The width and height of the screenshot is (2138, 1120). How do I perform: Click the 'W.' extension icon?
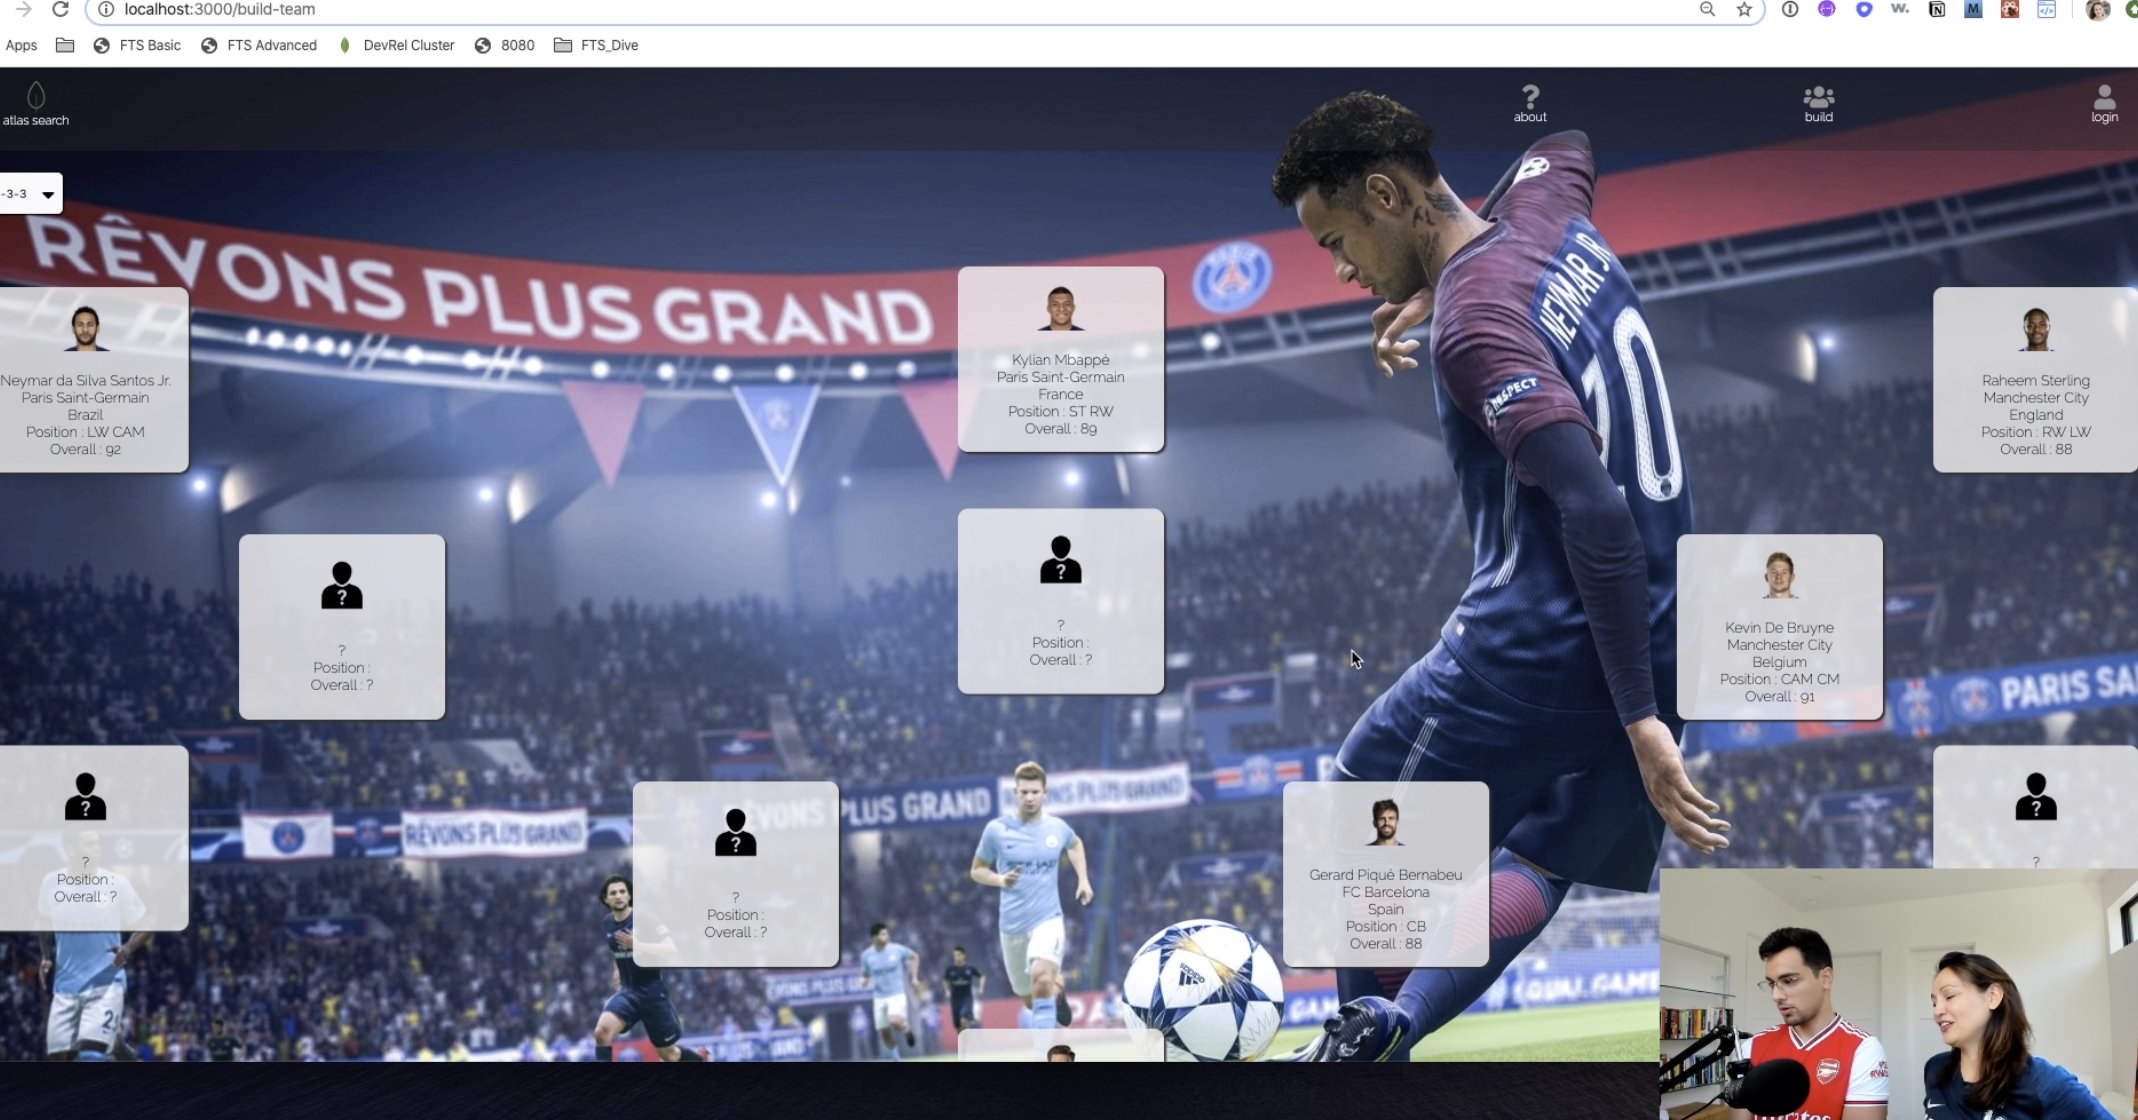coord(1900,9)
